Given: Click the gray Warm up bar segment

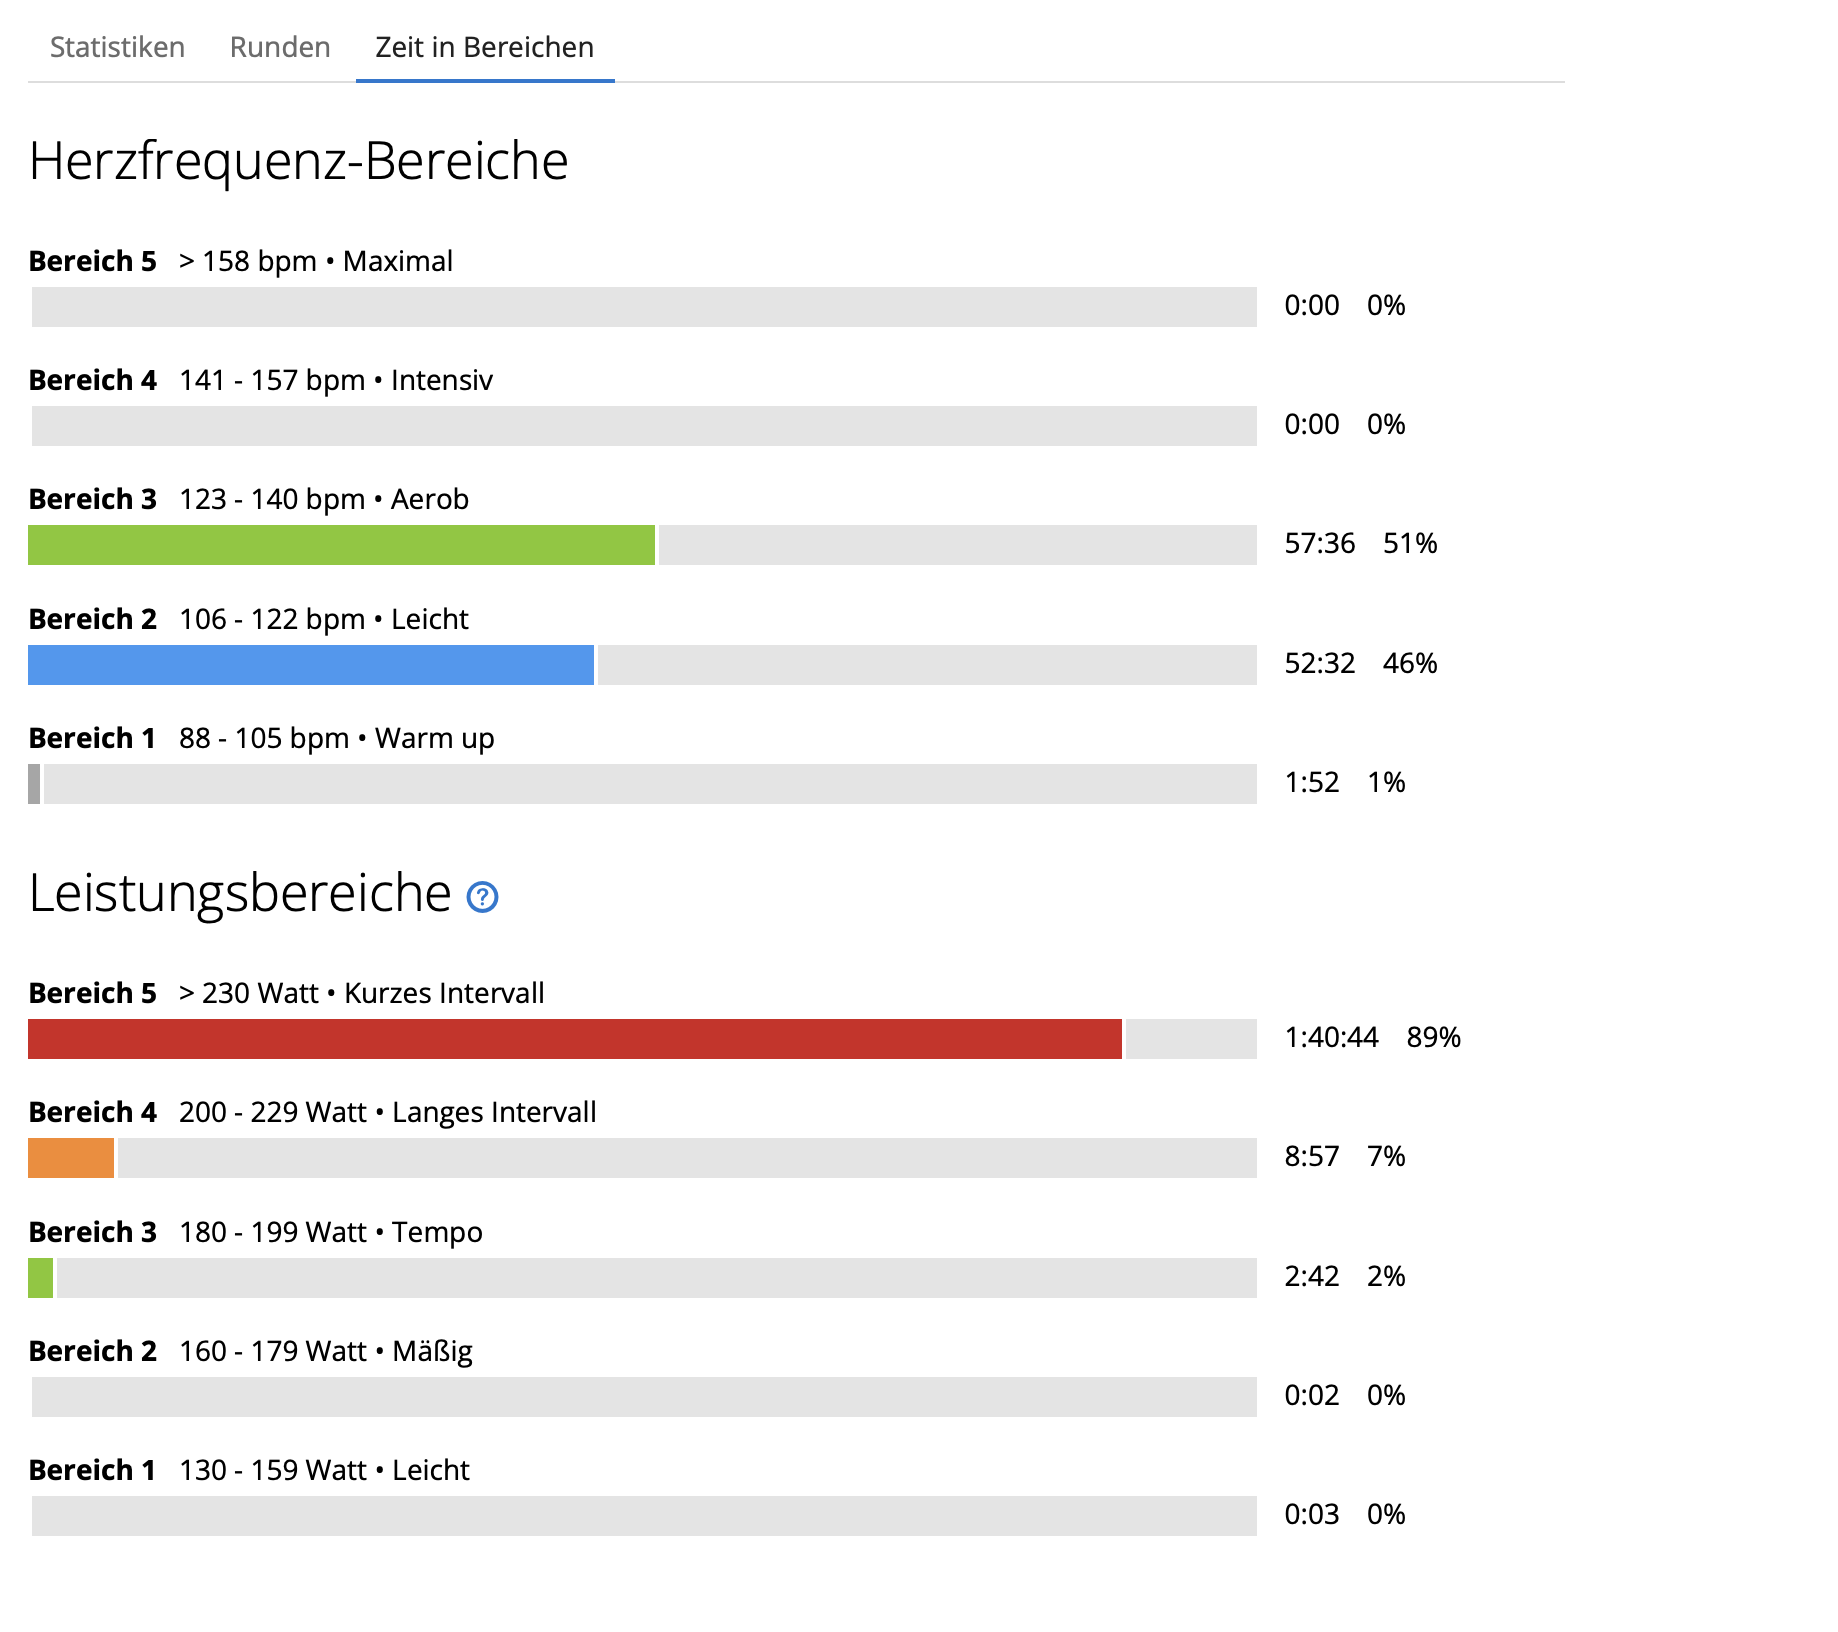Looking at the screenshot, I should point(34,784).
